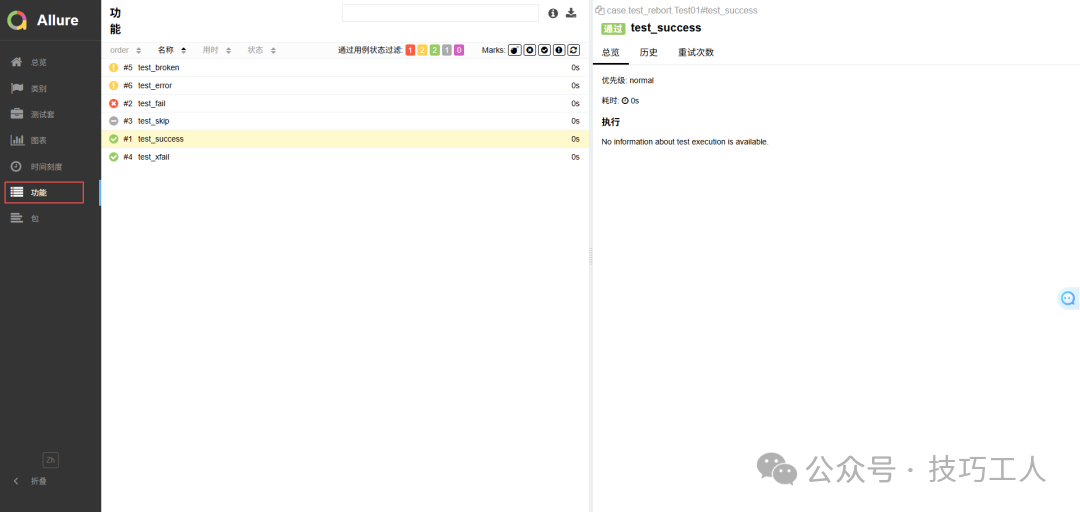
Task: Click the test_success title heading
Action: coord(666,28)
